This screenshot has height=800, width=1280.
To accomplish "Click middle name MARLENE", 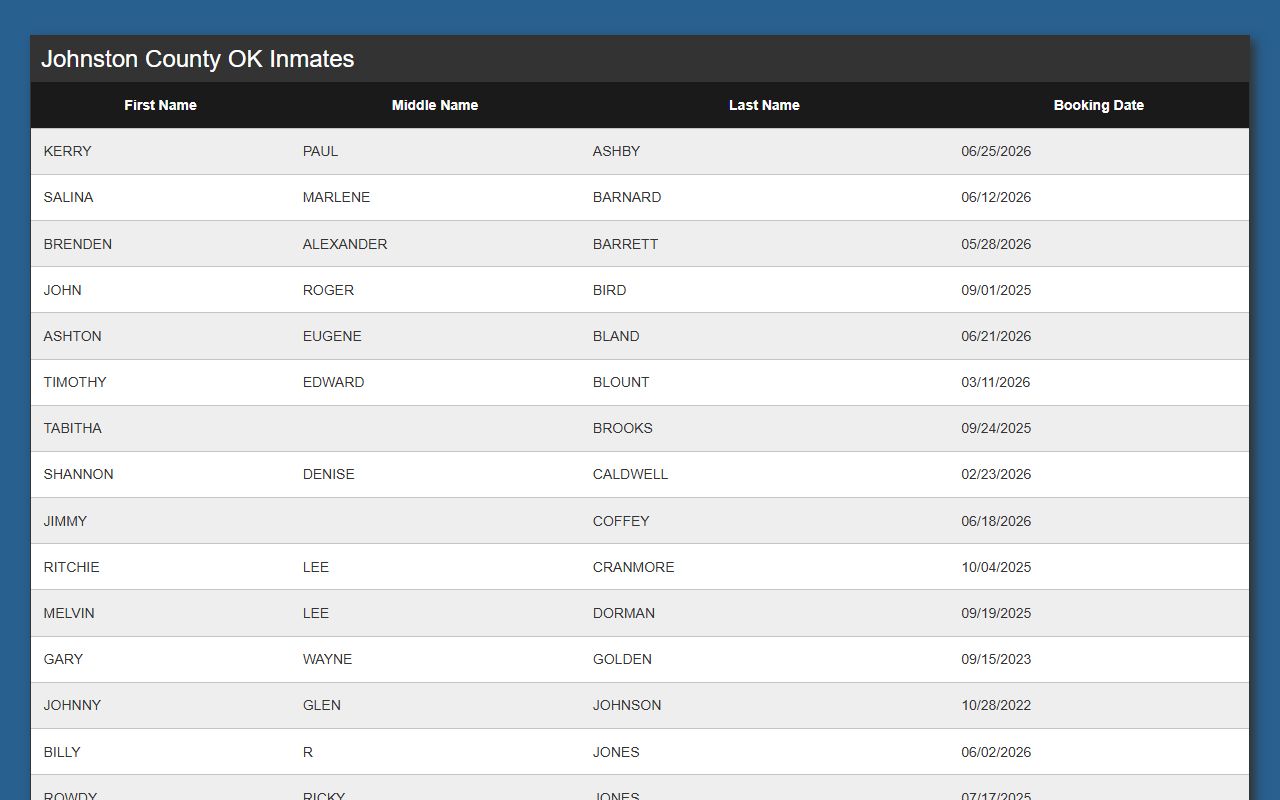I will [336, 197].
